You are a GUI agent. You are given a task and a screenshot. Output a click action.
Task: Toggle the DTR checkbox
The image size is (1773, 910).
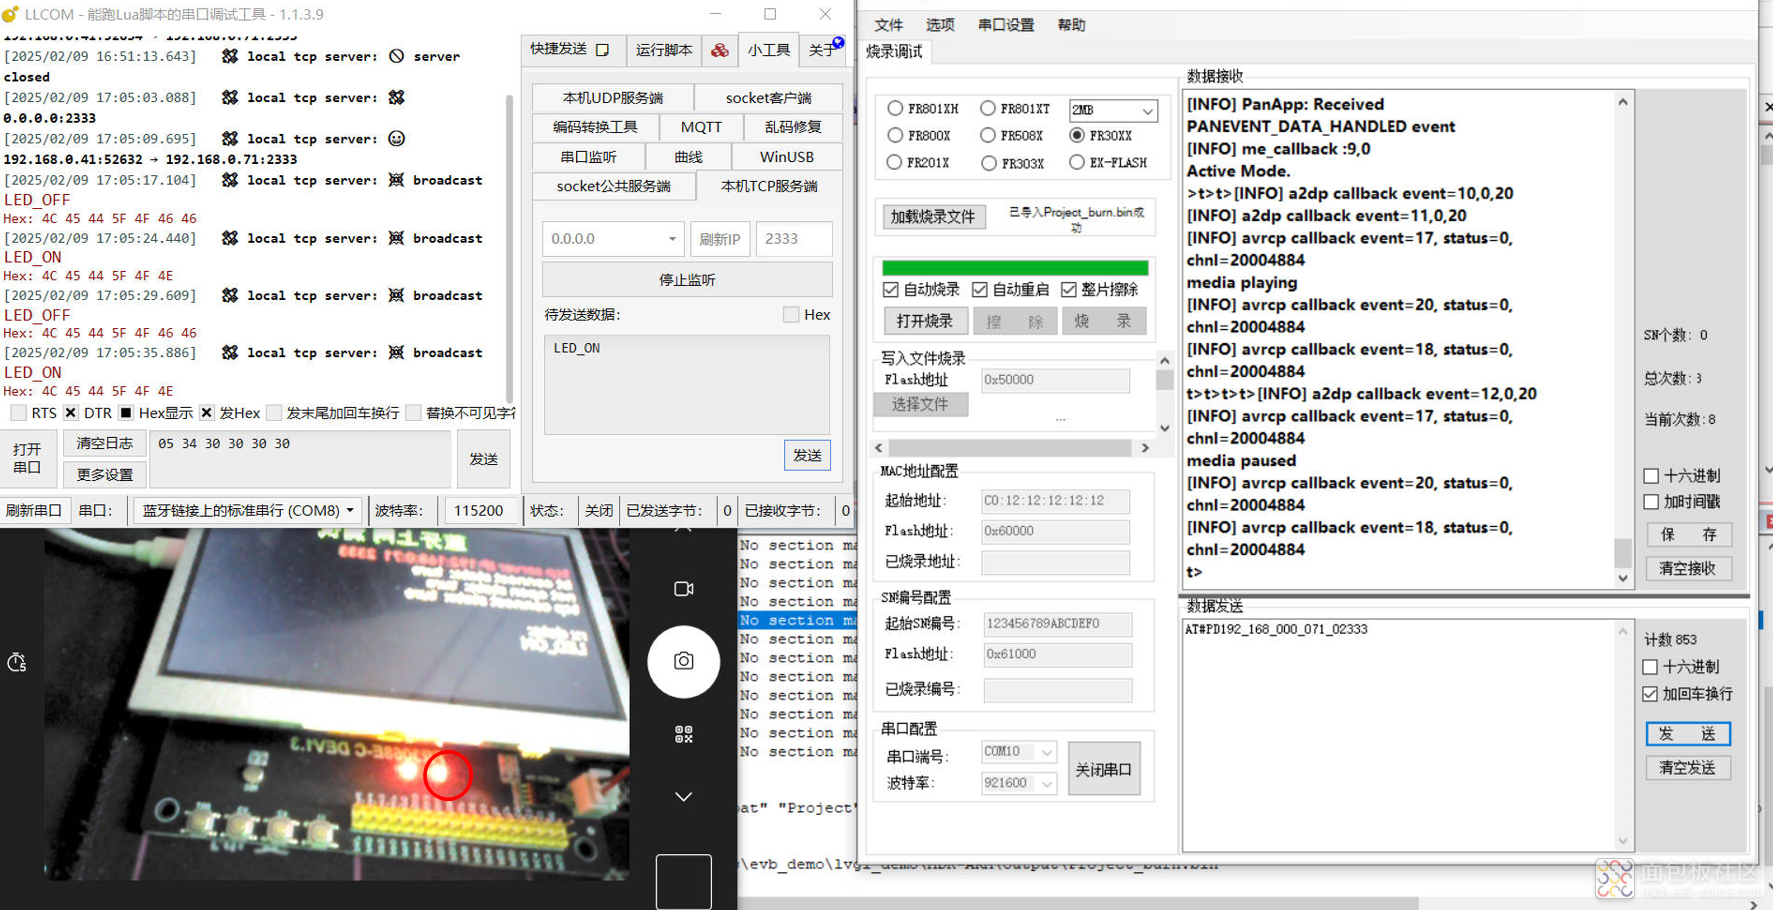pos(71,413)
